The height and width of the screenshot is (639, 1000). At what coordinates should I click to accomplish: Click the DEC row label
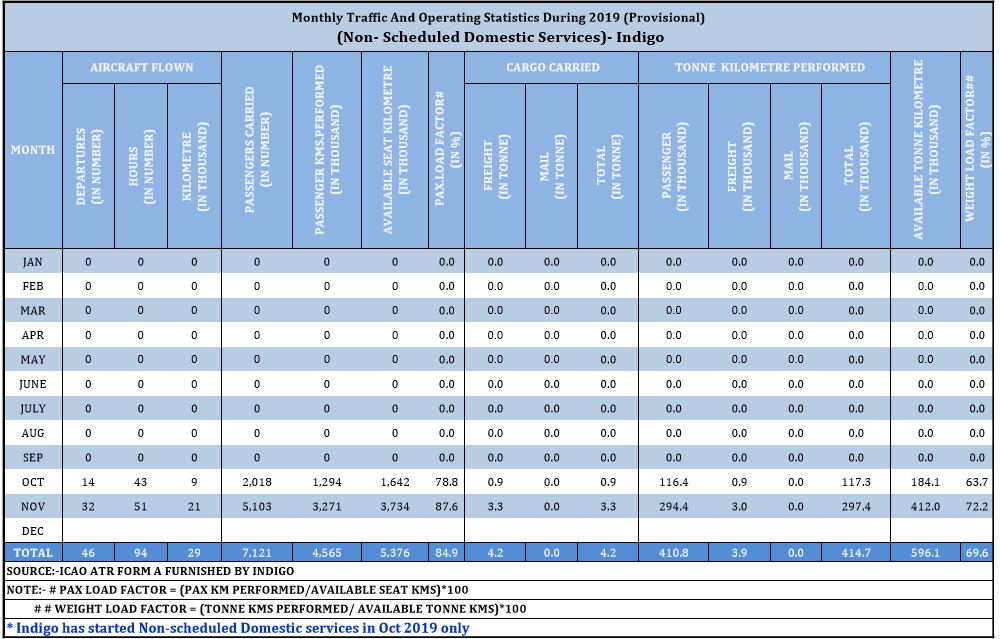tap(32, 531)
